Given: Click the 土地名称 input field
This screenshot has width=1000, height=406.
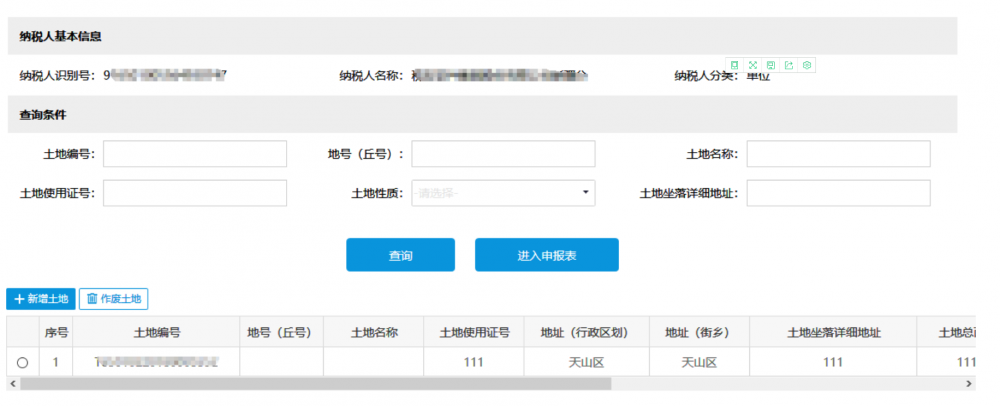Looking at the screenshot, I should pos(838,154).
